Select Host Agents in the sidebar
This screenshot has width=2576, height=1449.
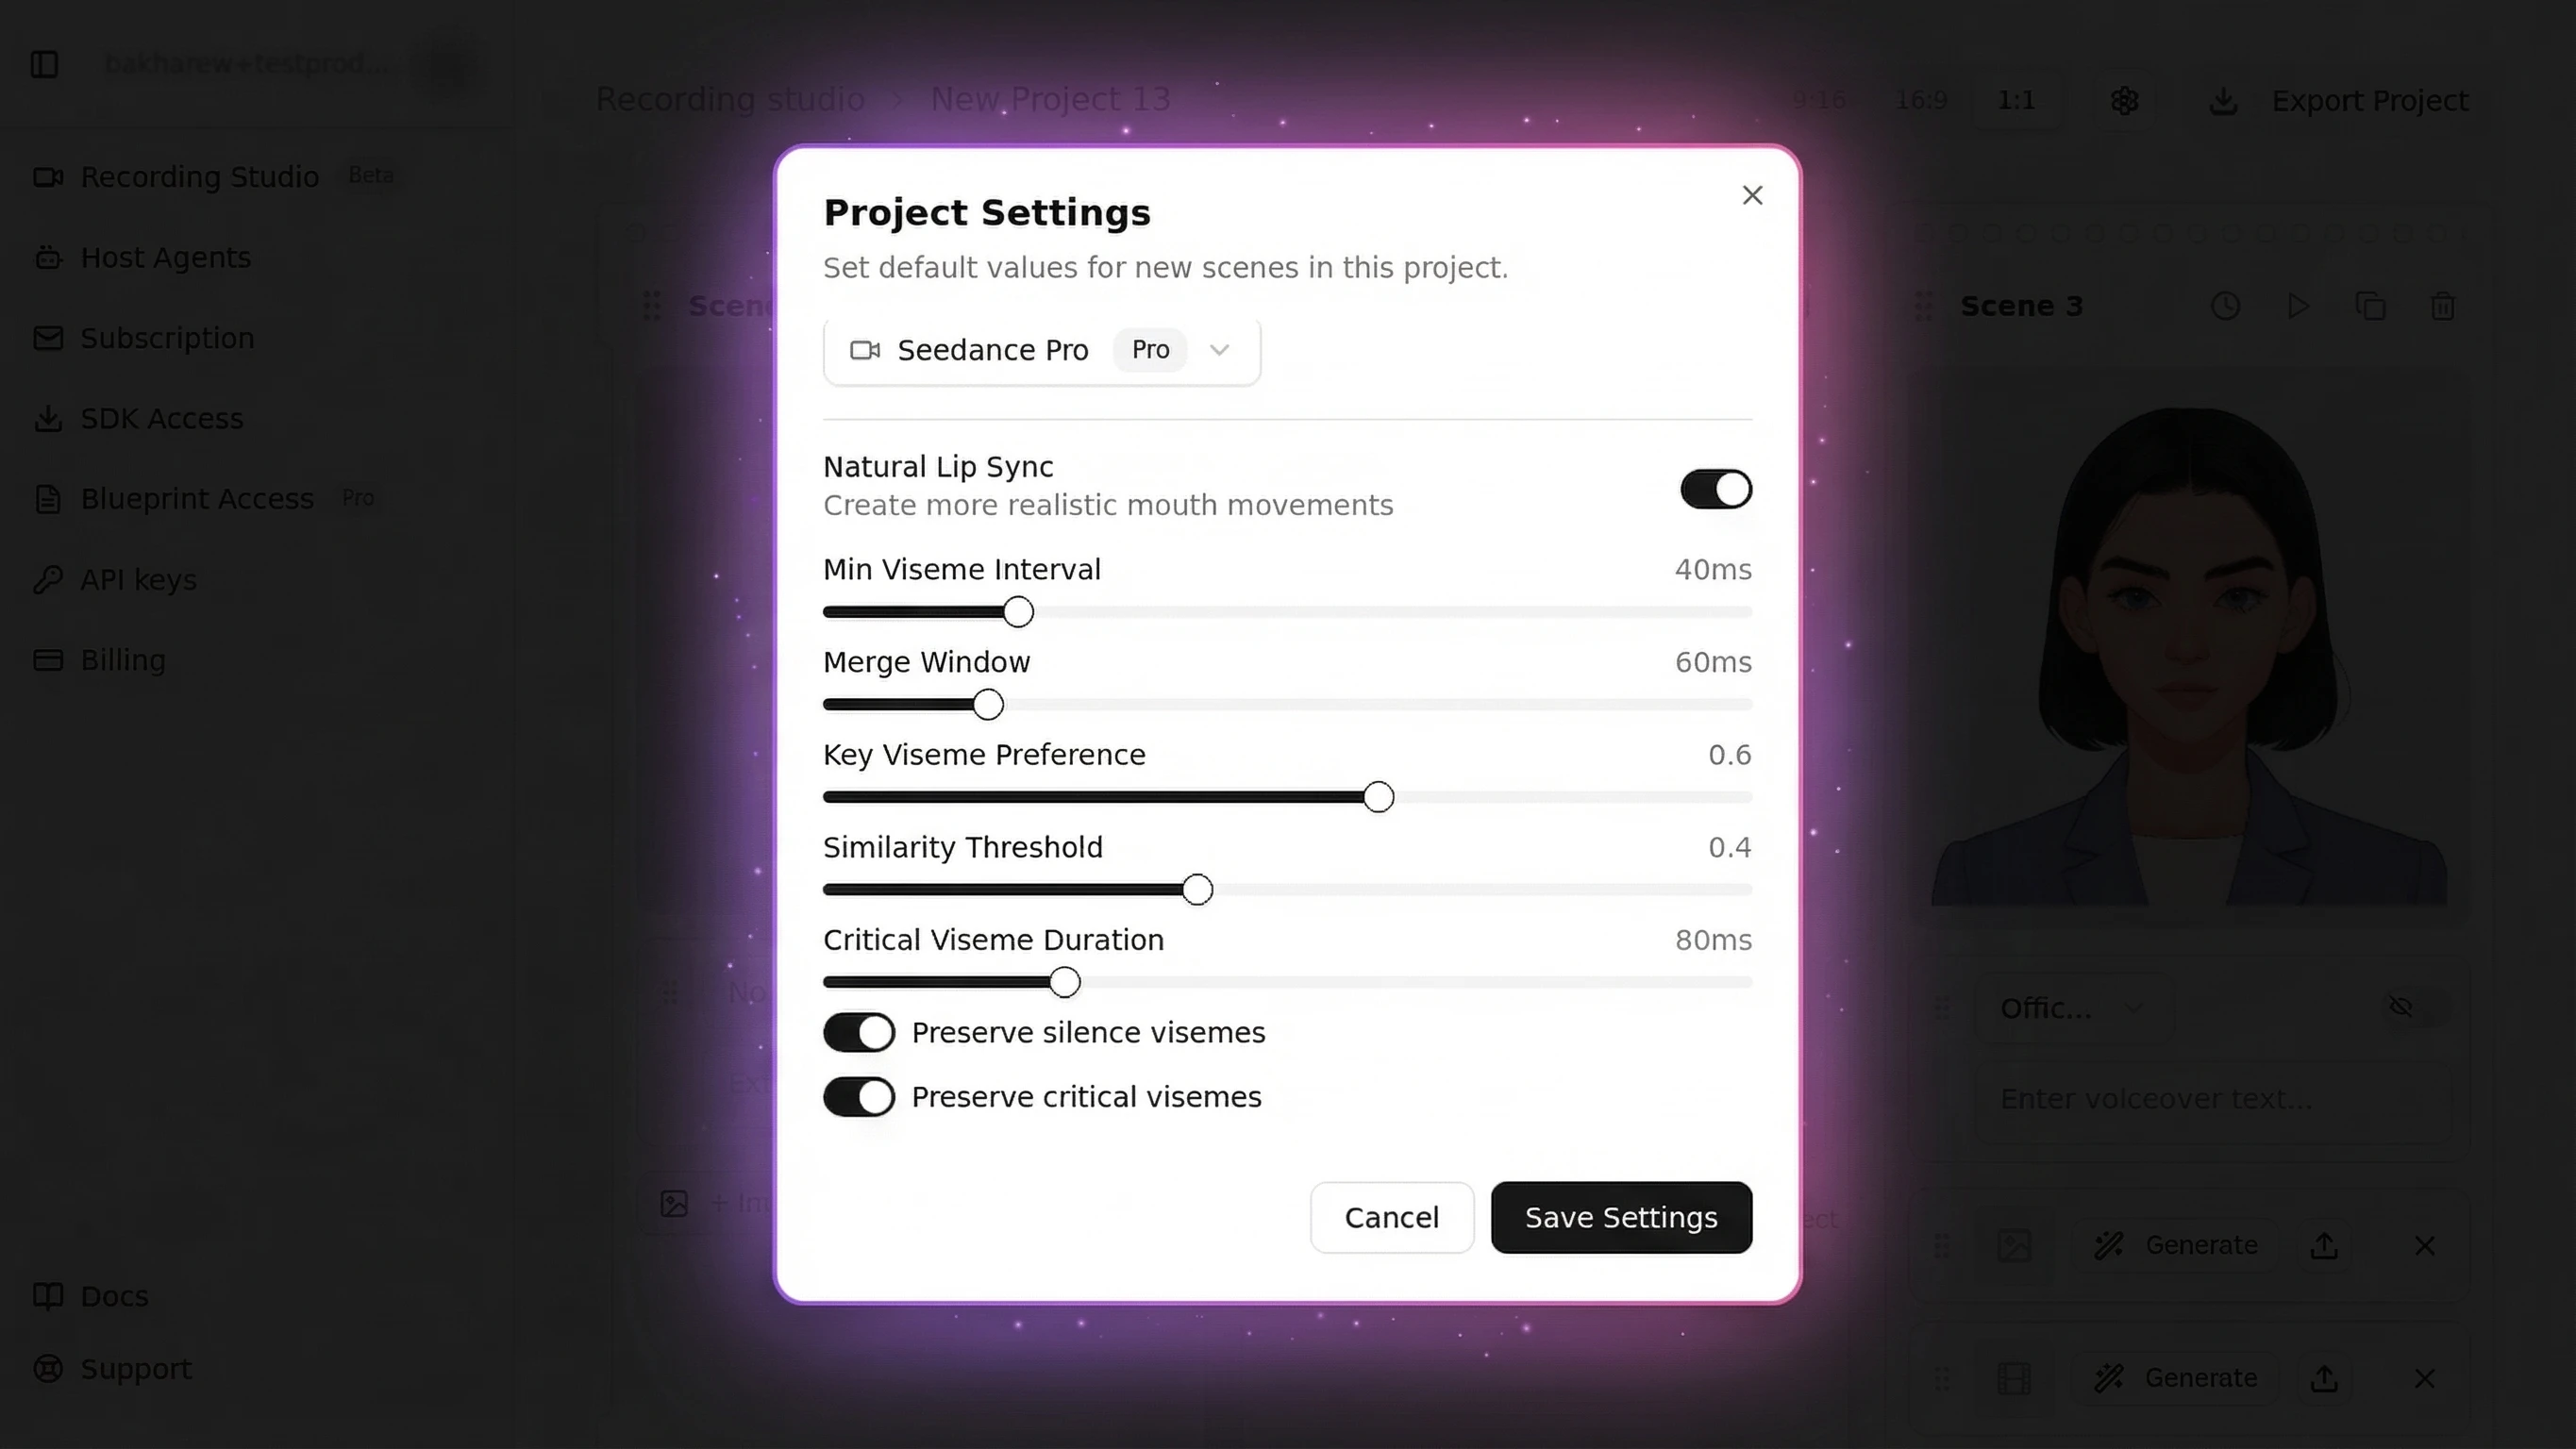[x=165, y=257]
